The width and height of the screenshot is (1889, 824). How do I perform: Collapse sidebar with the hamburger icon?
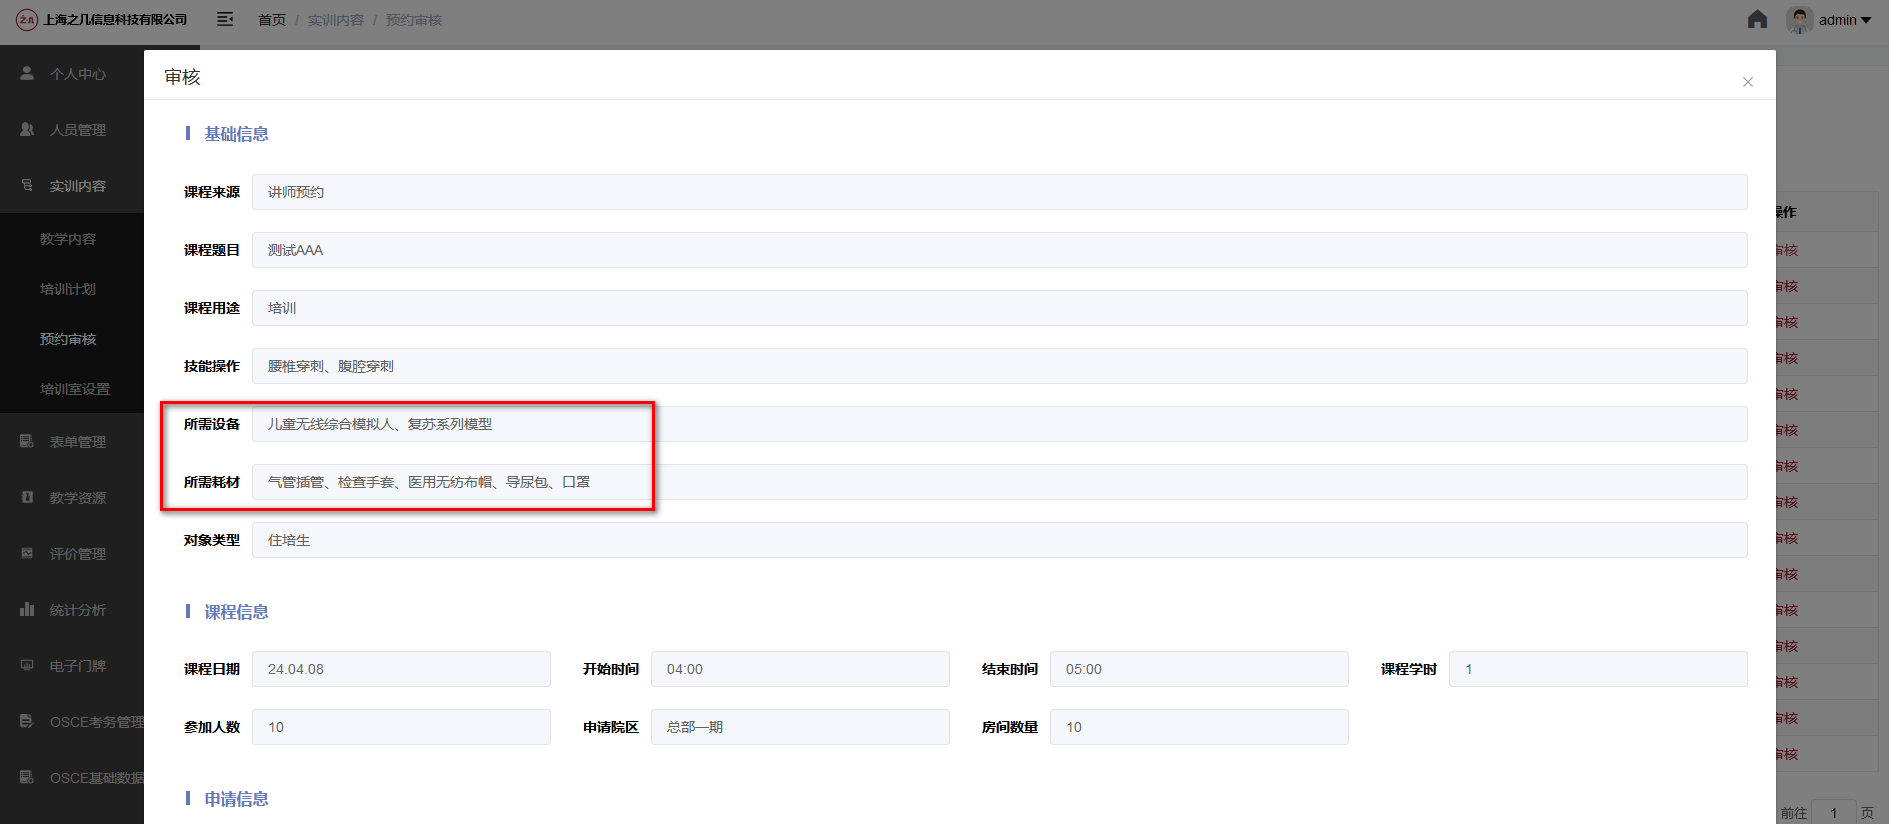(225, 19)
